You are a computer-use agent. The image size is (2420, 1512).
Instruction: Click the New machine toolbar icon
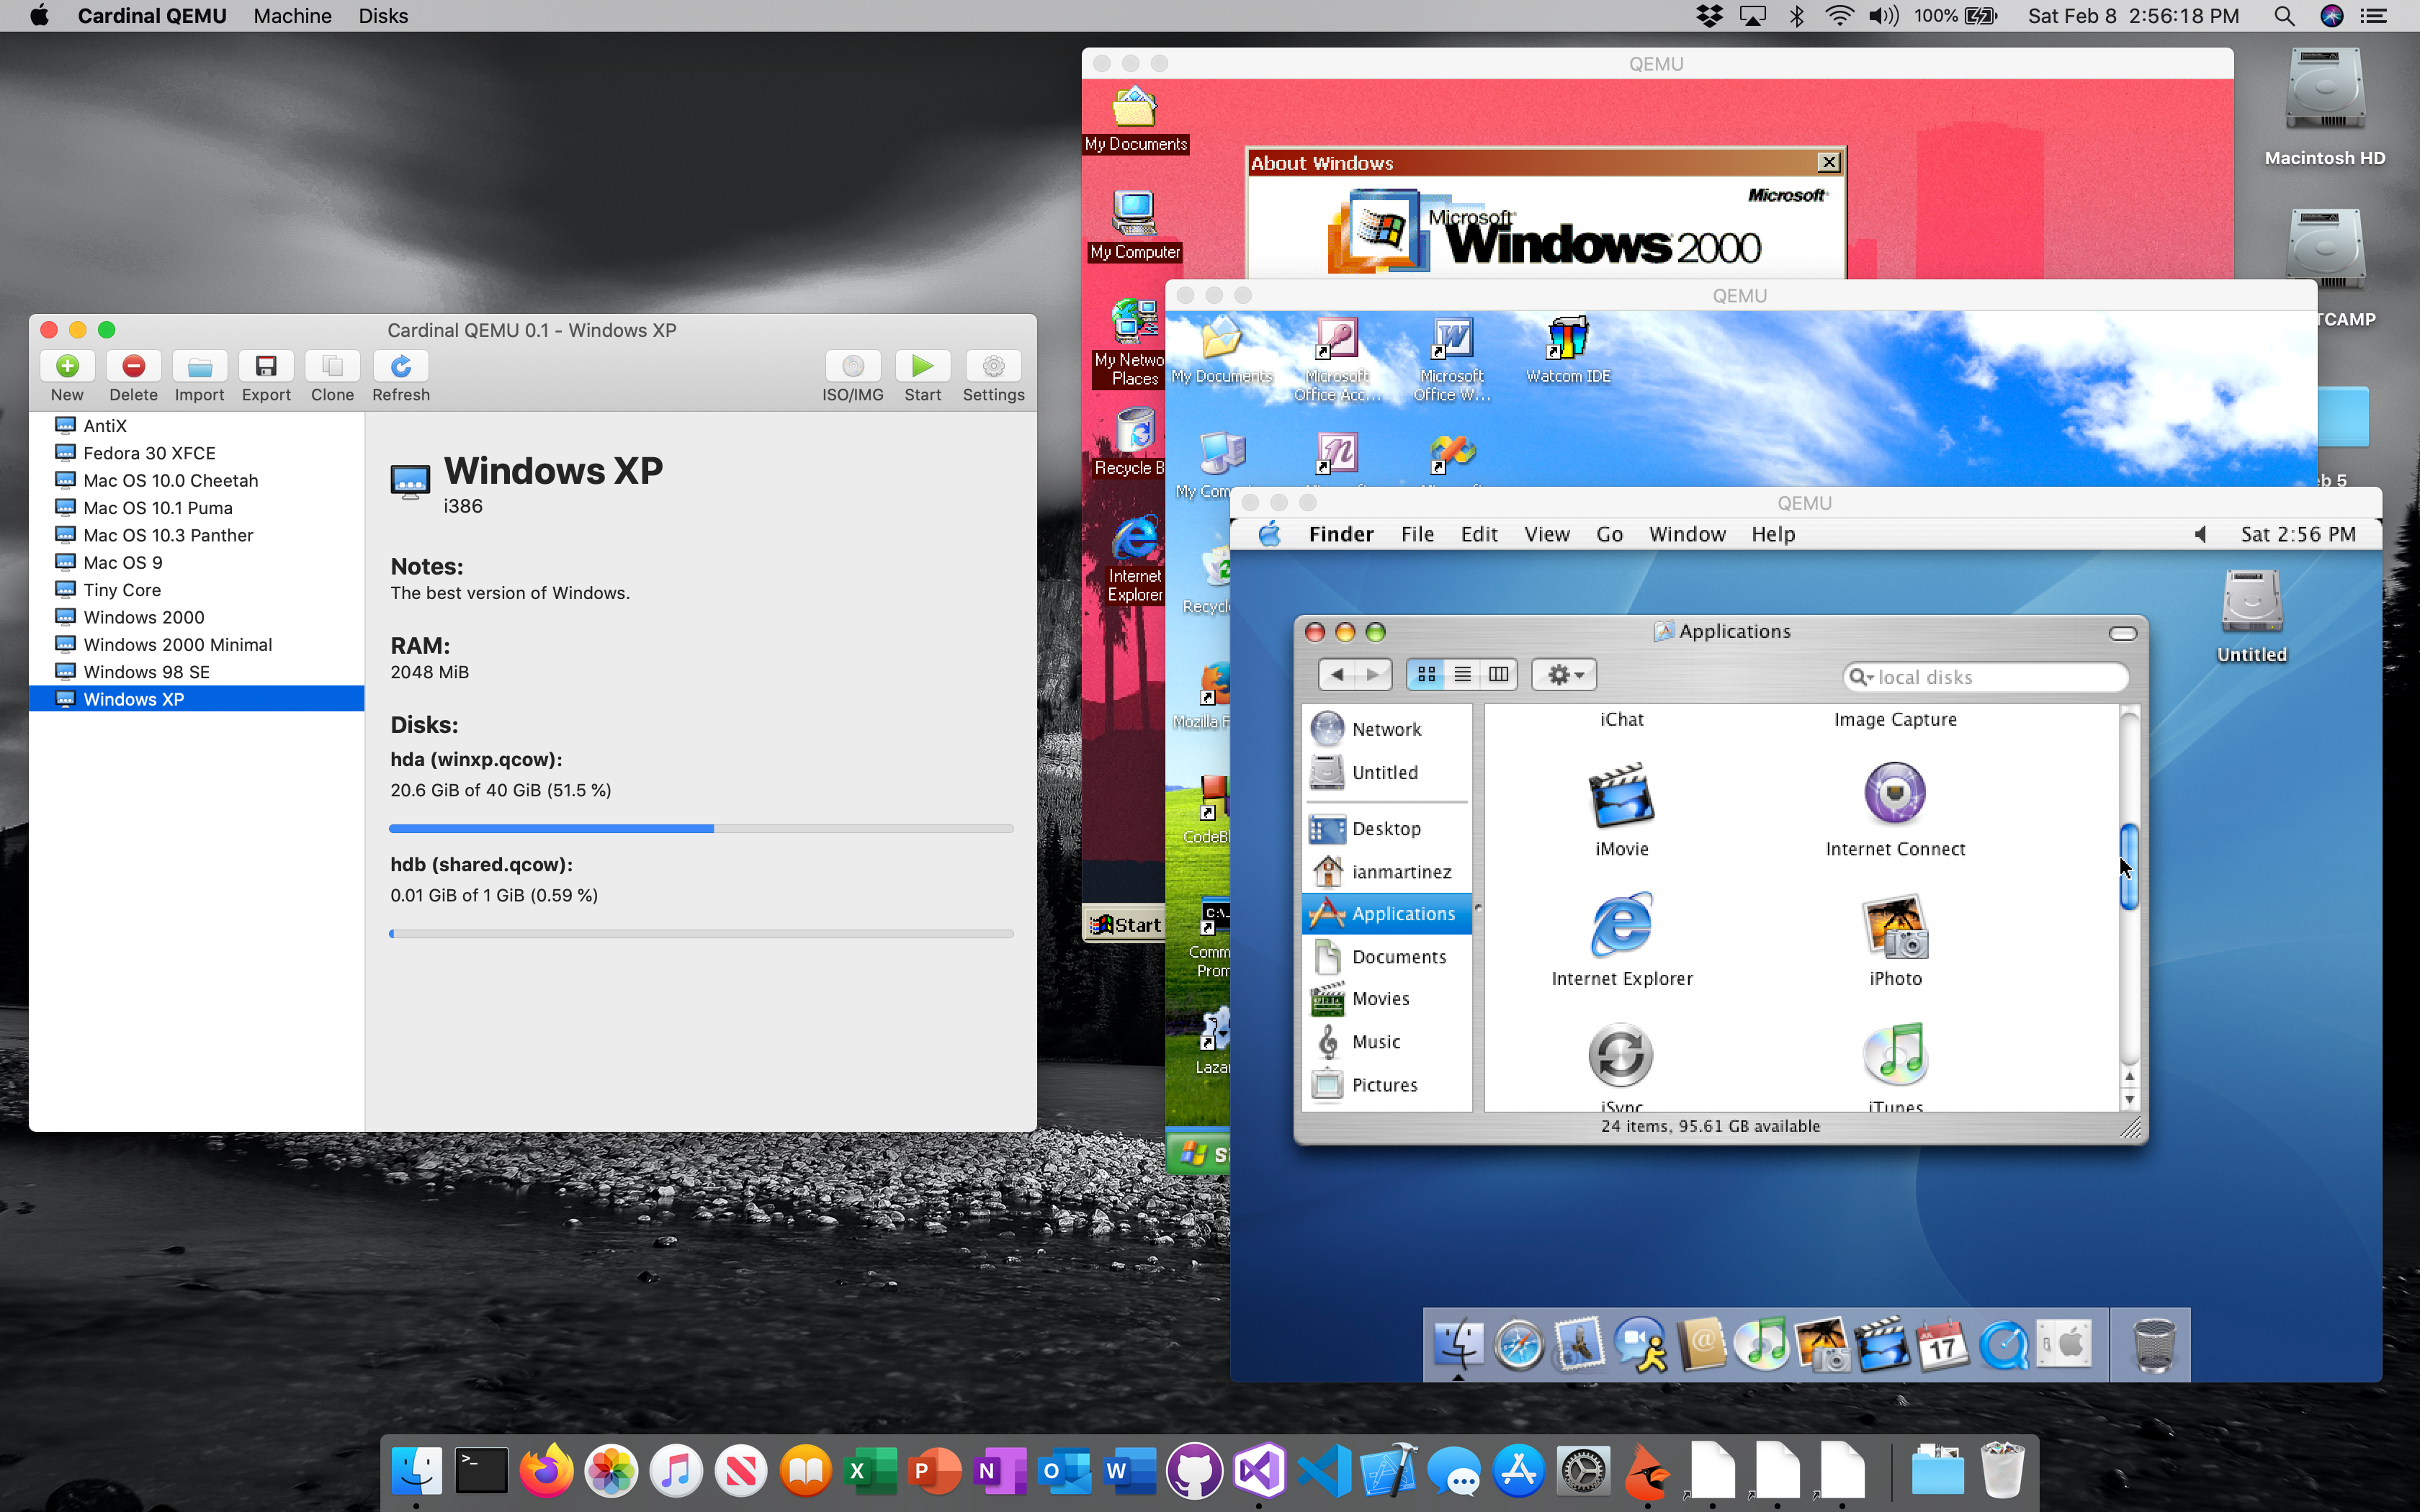[x=67, y=366]
